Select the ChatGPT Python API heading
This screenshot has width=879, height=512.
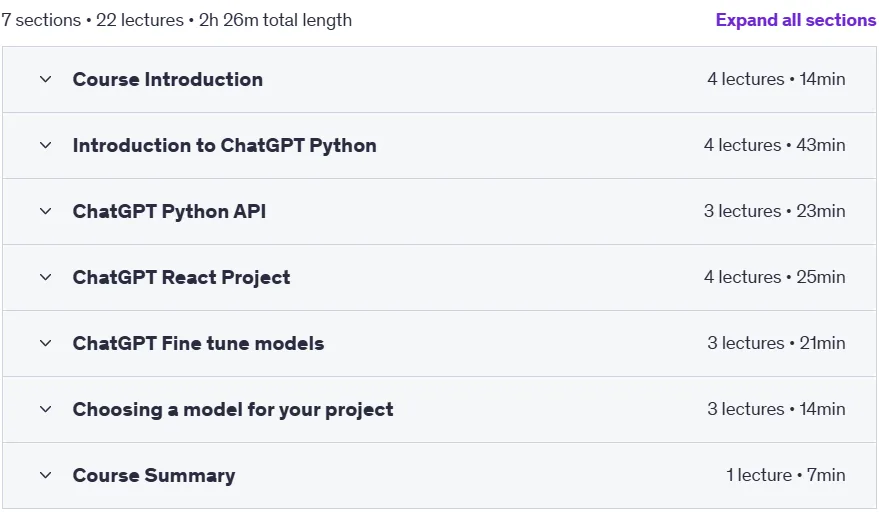coord(169,211)
